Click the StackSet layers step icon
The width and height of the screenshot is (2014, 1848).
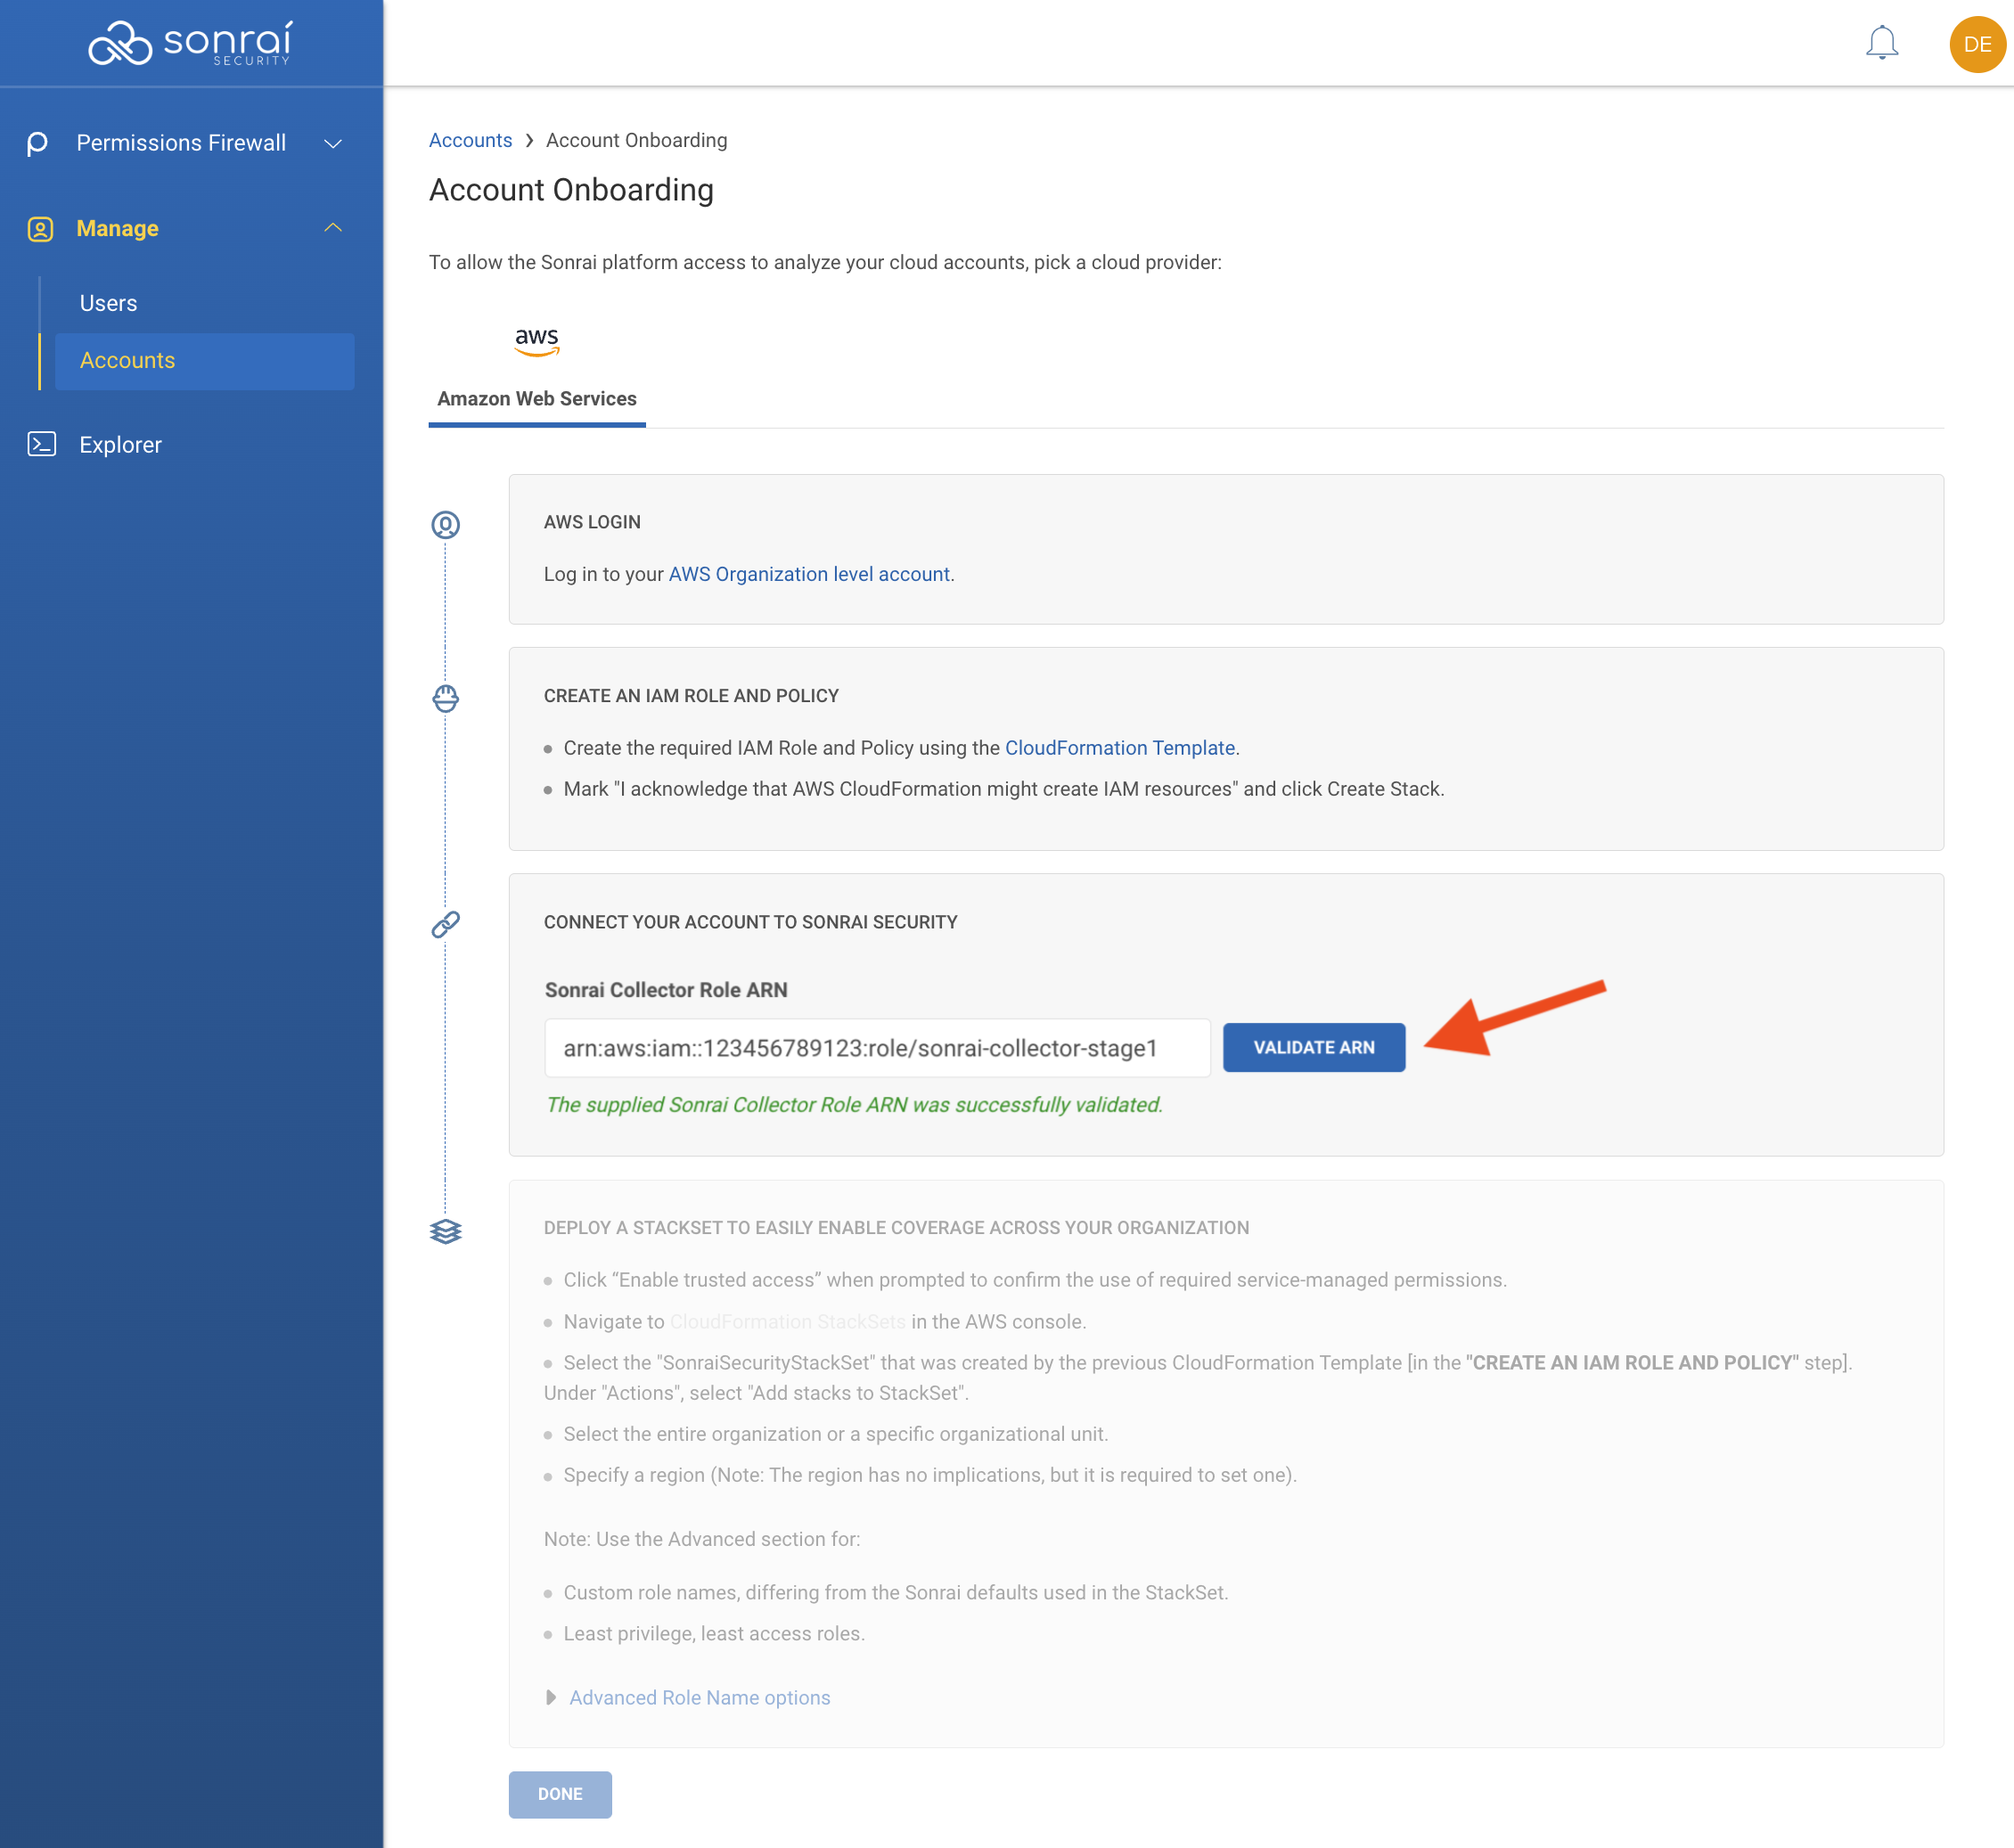[445, 1231]
